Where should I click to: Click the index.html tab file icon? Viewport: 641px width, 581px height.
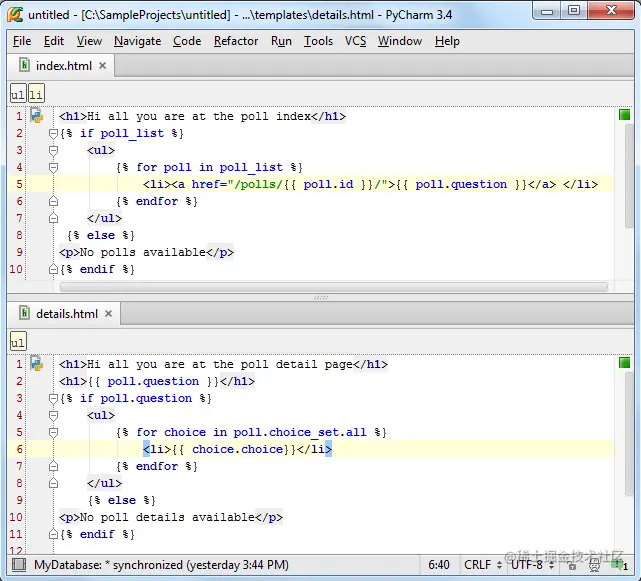(x=25, y=65)
